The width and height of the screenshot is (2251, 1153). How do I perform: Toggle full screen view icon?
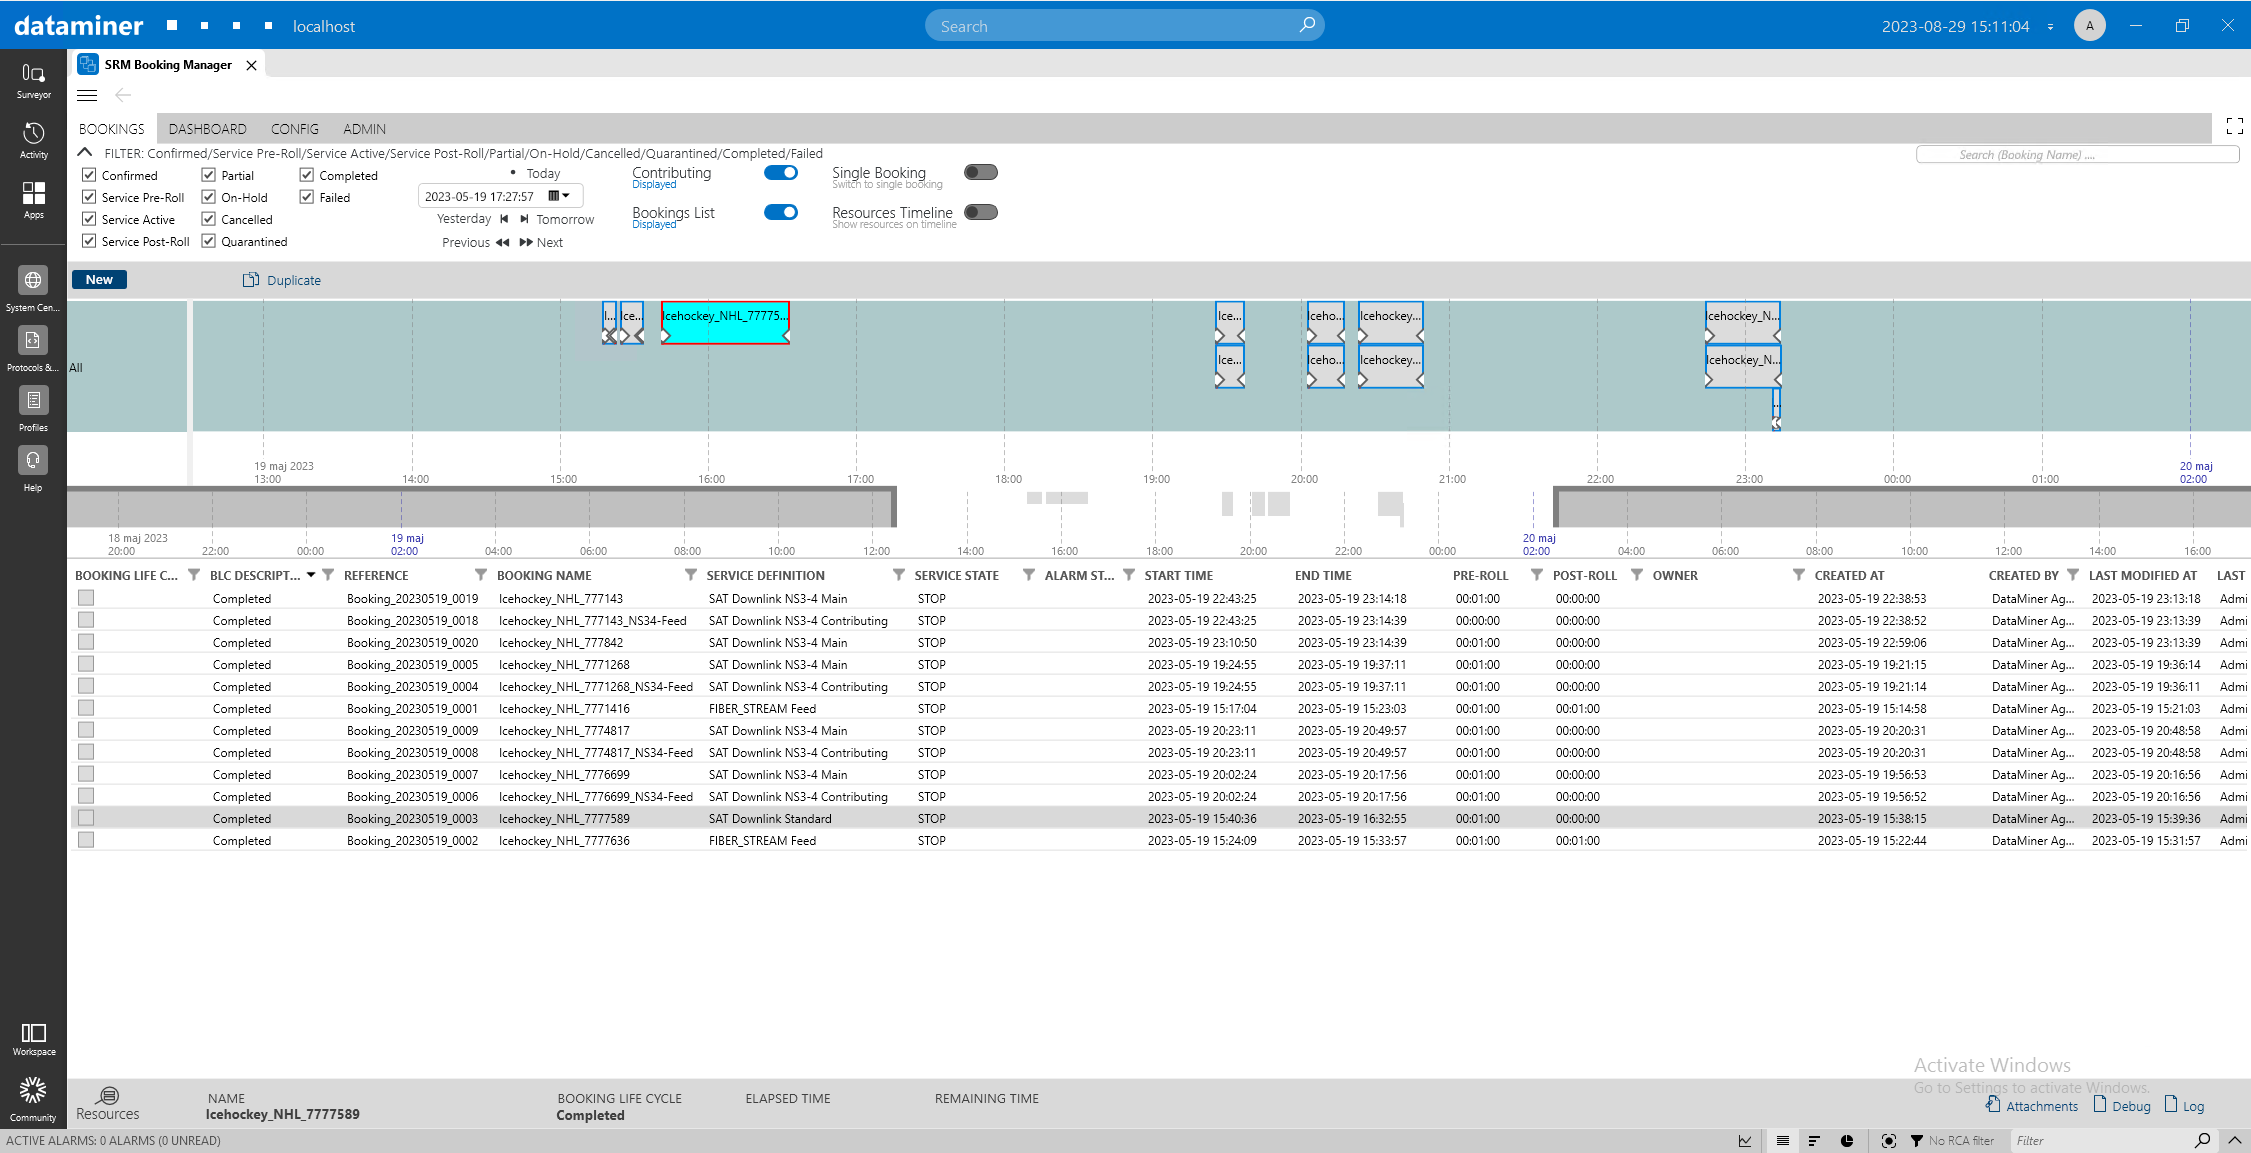point(2235,126)
